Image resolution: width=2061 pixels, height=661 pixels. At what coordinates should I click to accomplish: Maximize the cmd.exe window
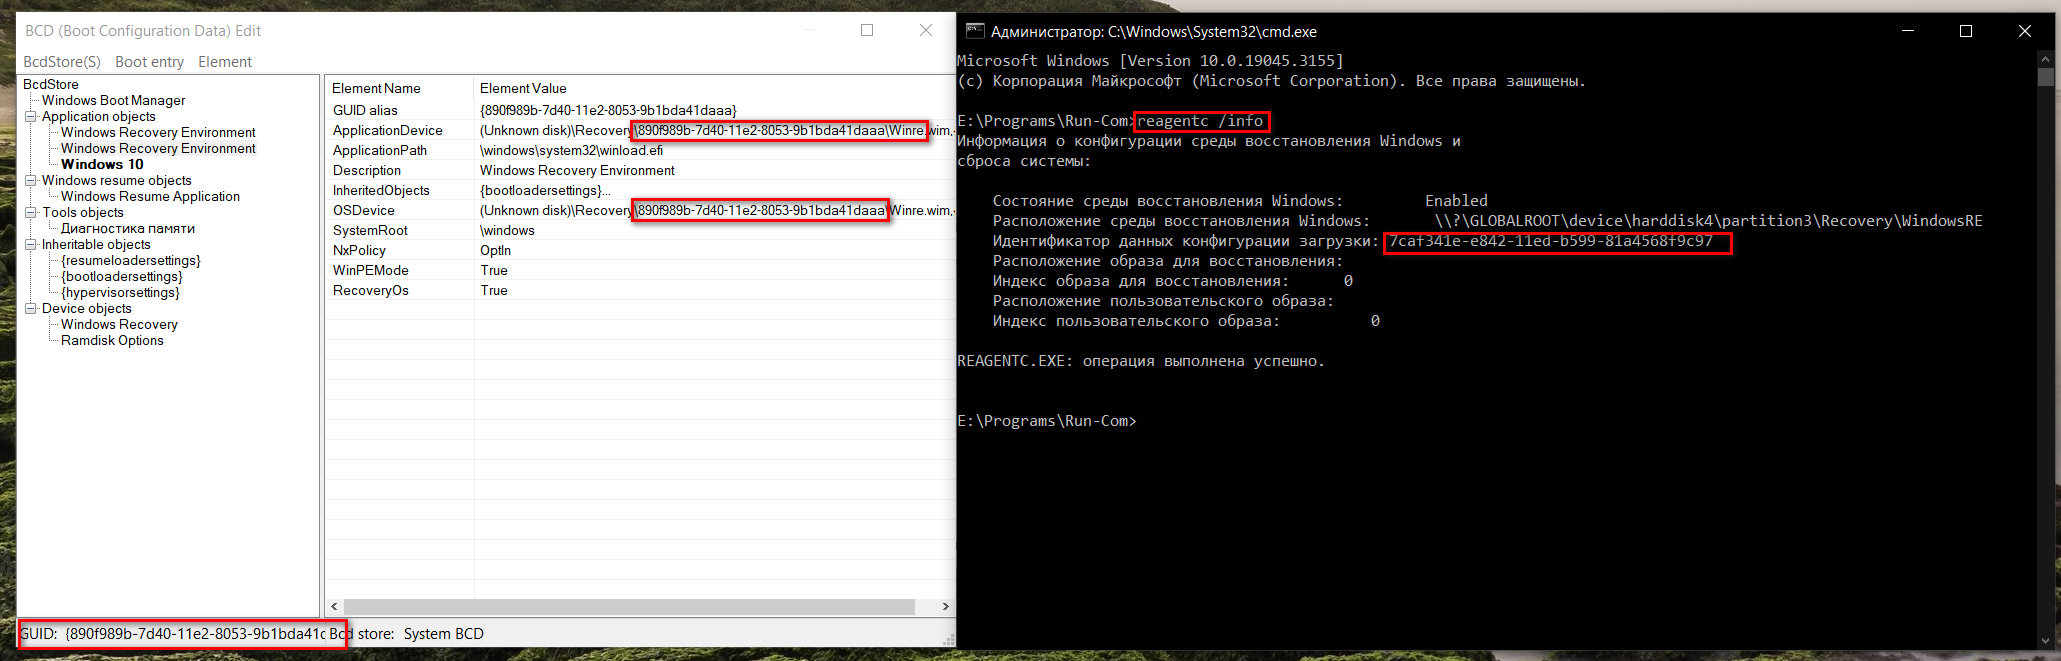coord(1966,31)
